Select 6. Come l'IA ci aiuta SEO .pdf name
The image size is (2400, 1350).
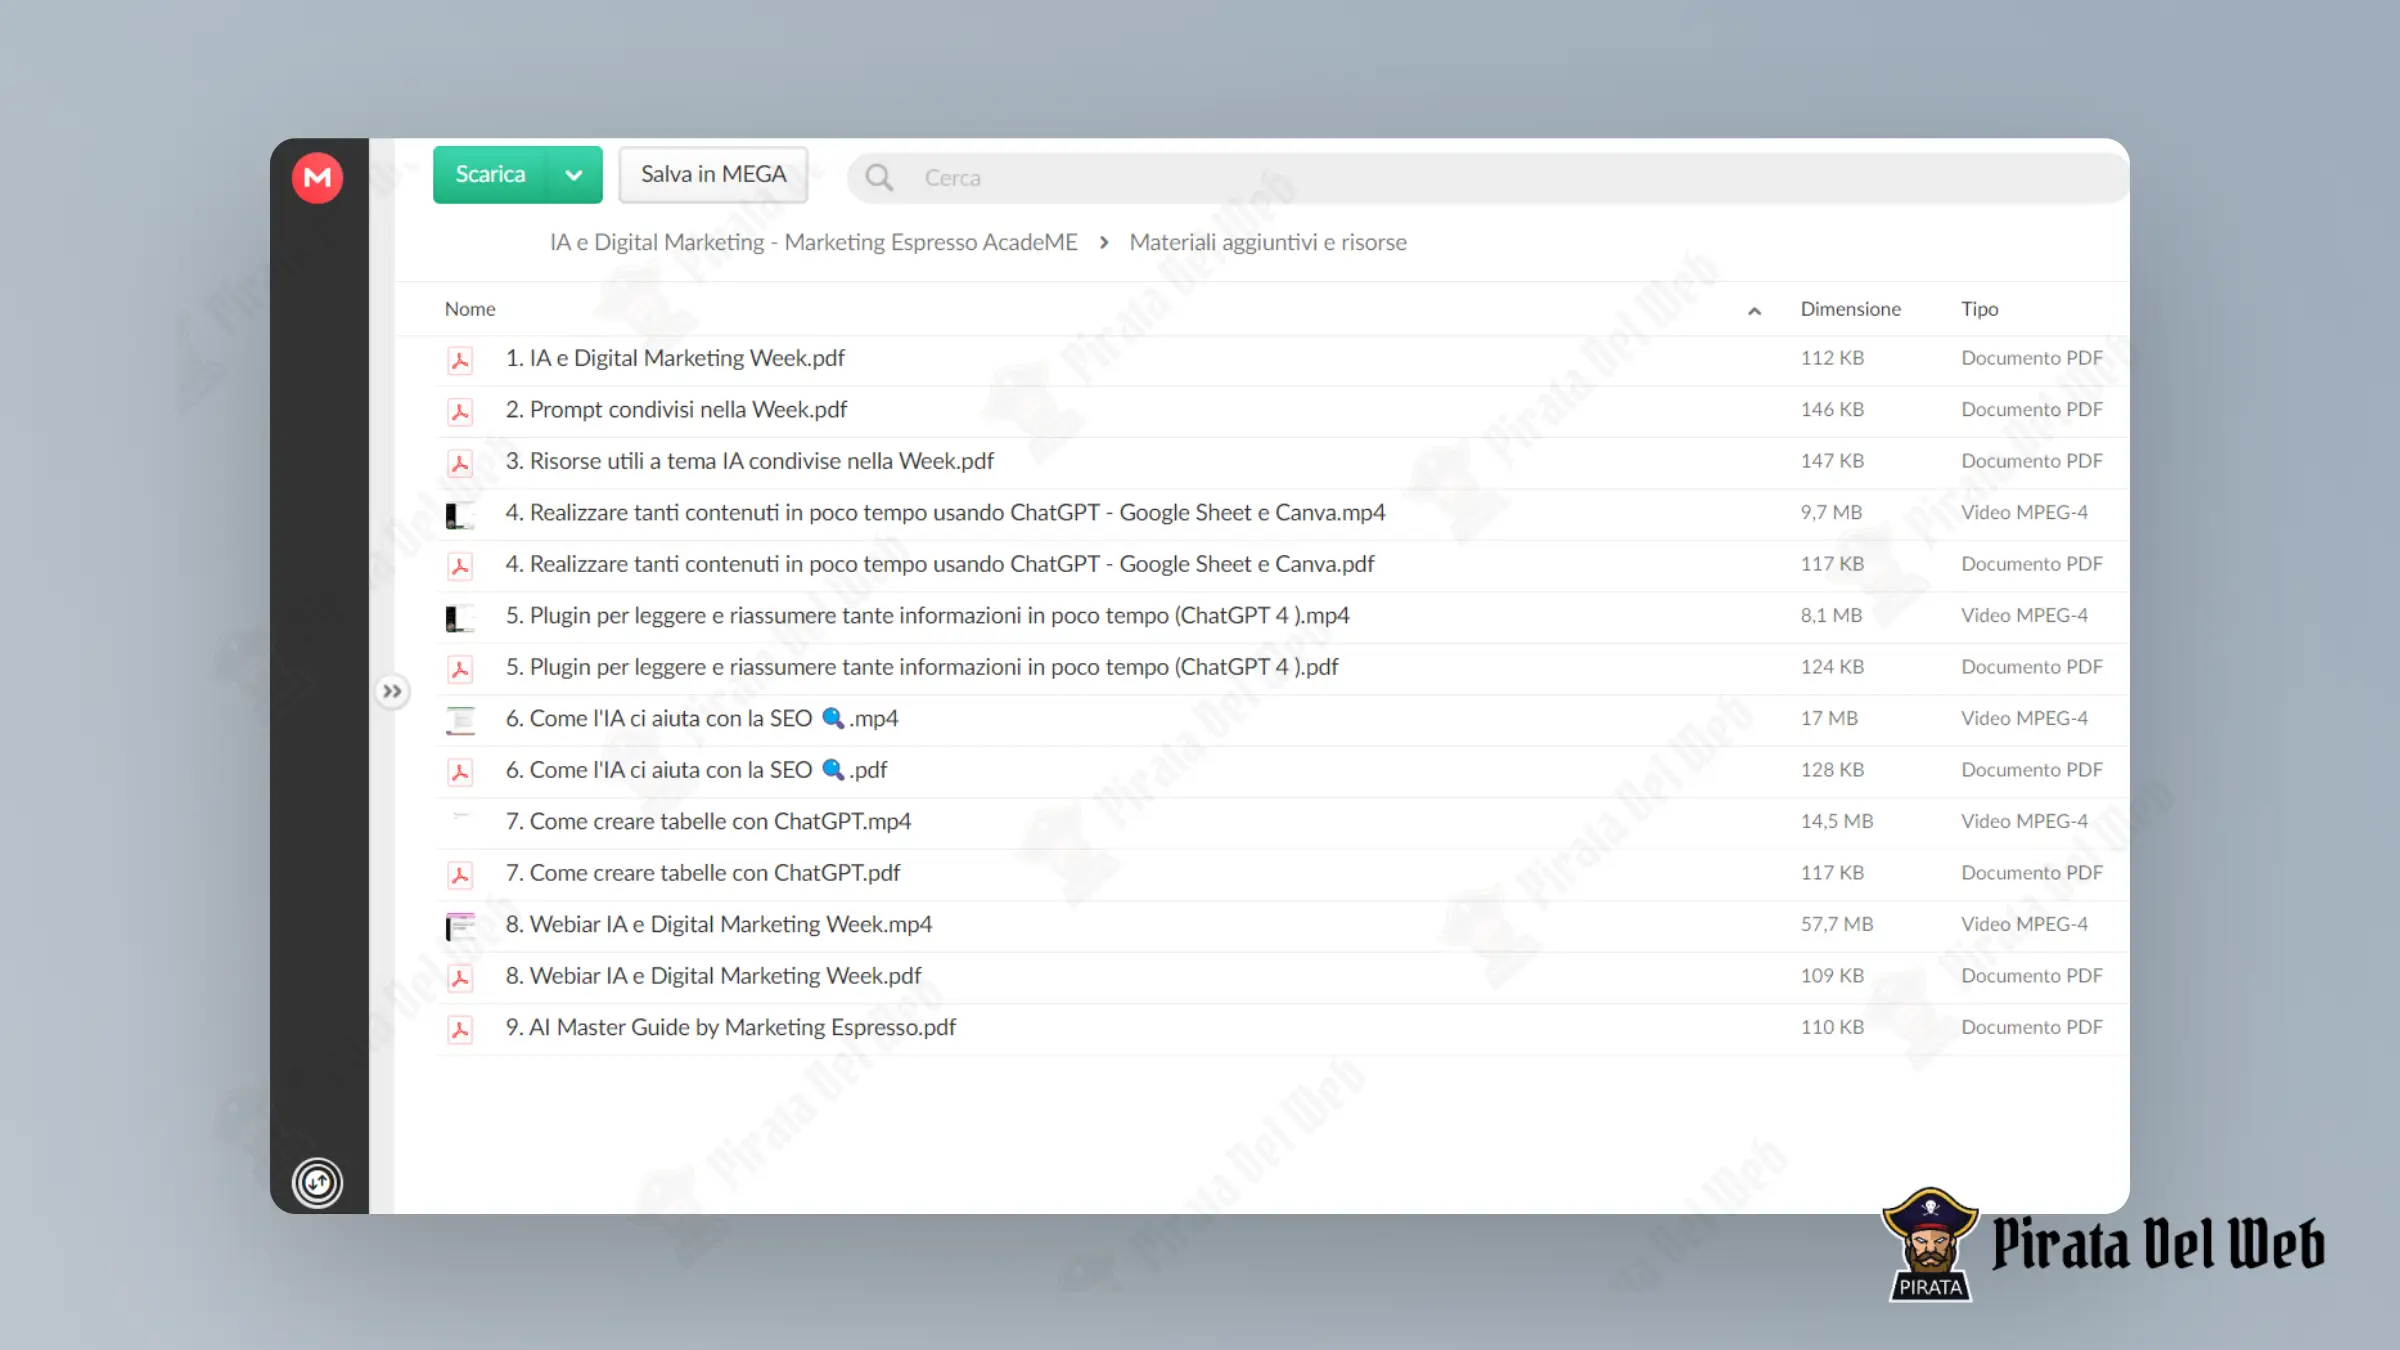click(696, 770)
